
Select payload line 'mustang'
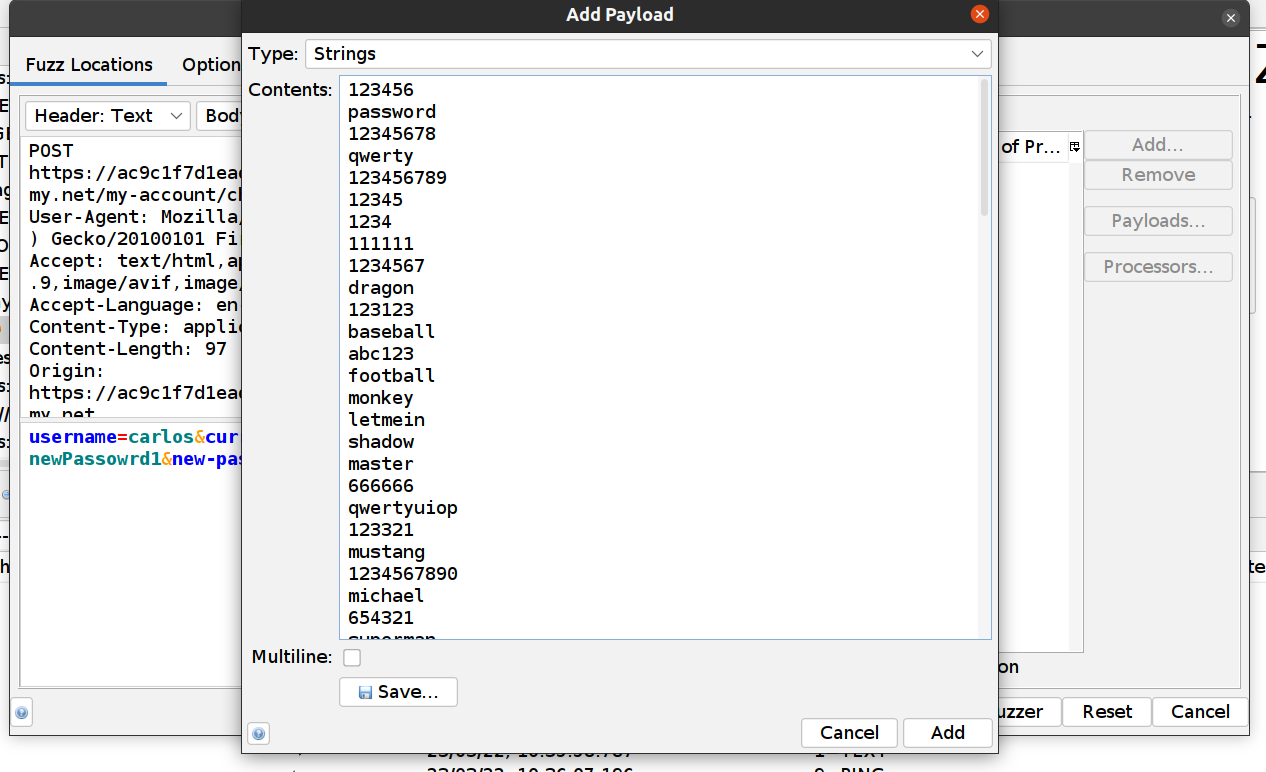point(387,552)
